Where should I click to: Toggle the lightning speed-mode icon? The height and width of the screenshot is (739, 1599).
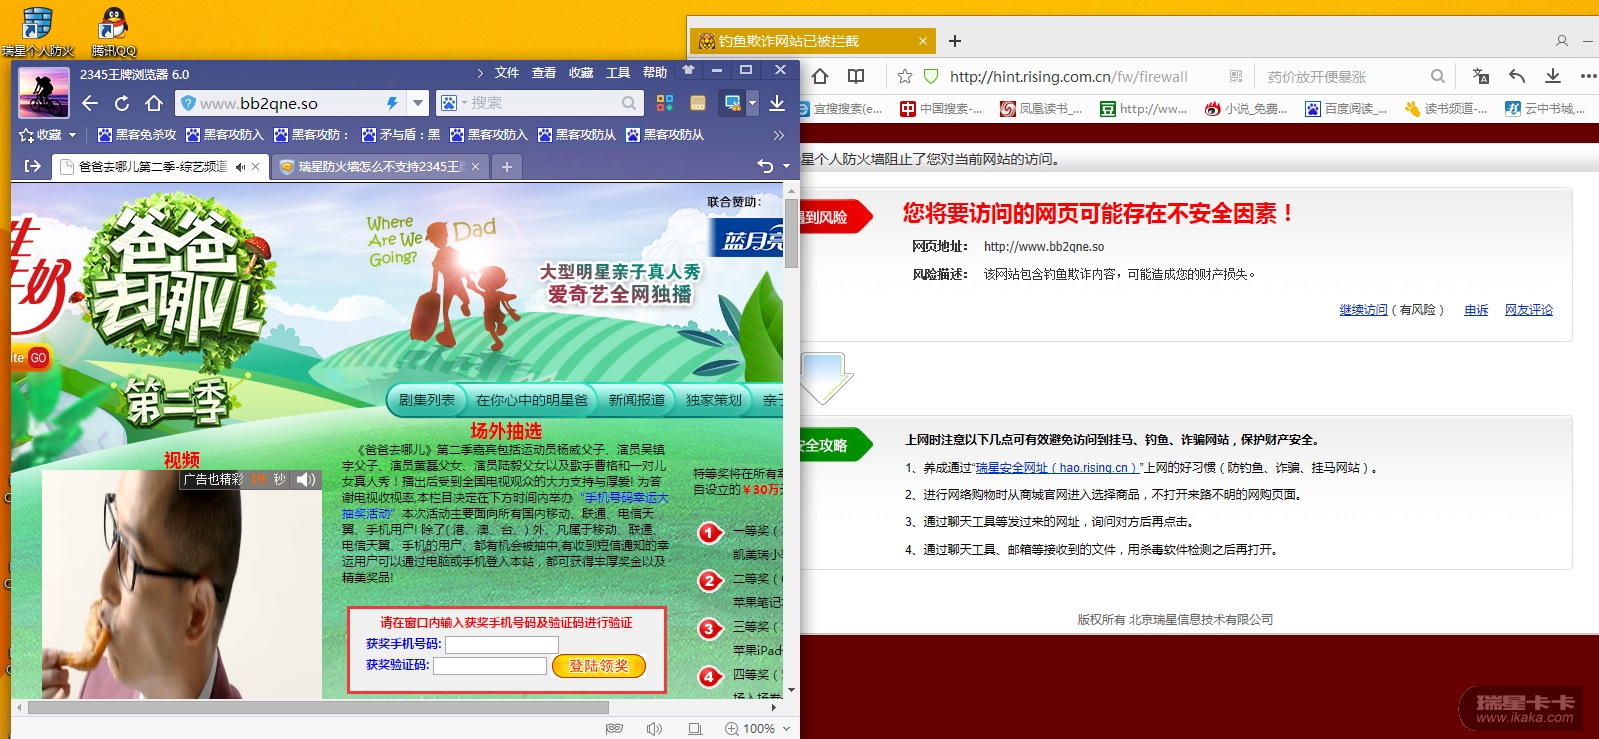click(392, 103)
